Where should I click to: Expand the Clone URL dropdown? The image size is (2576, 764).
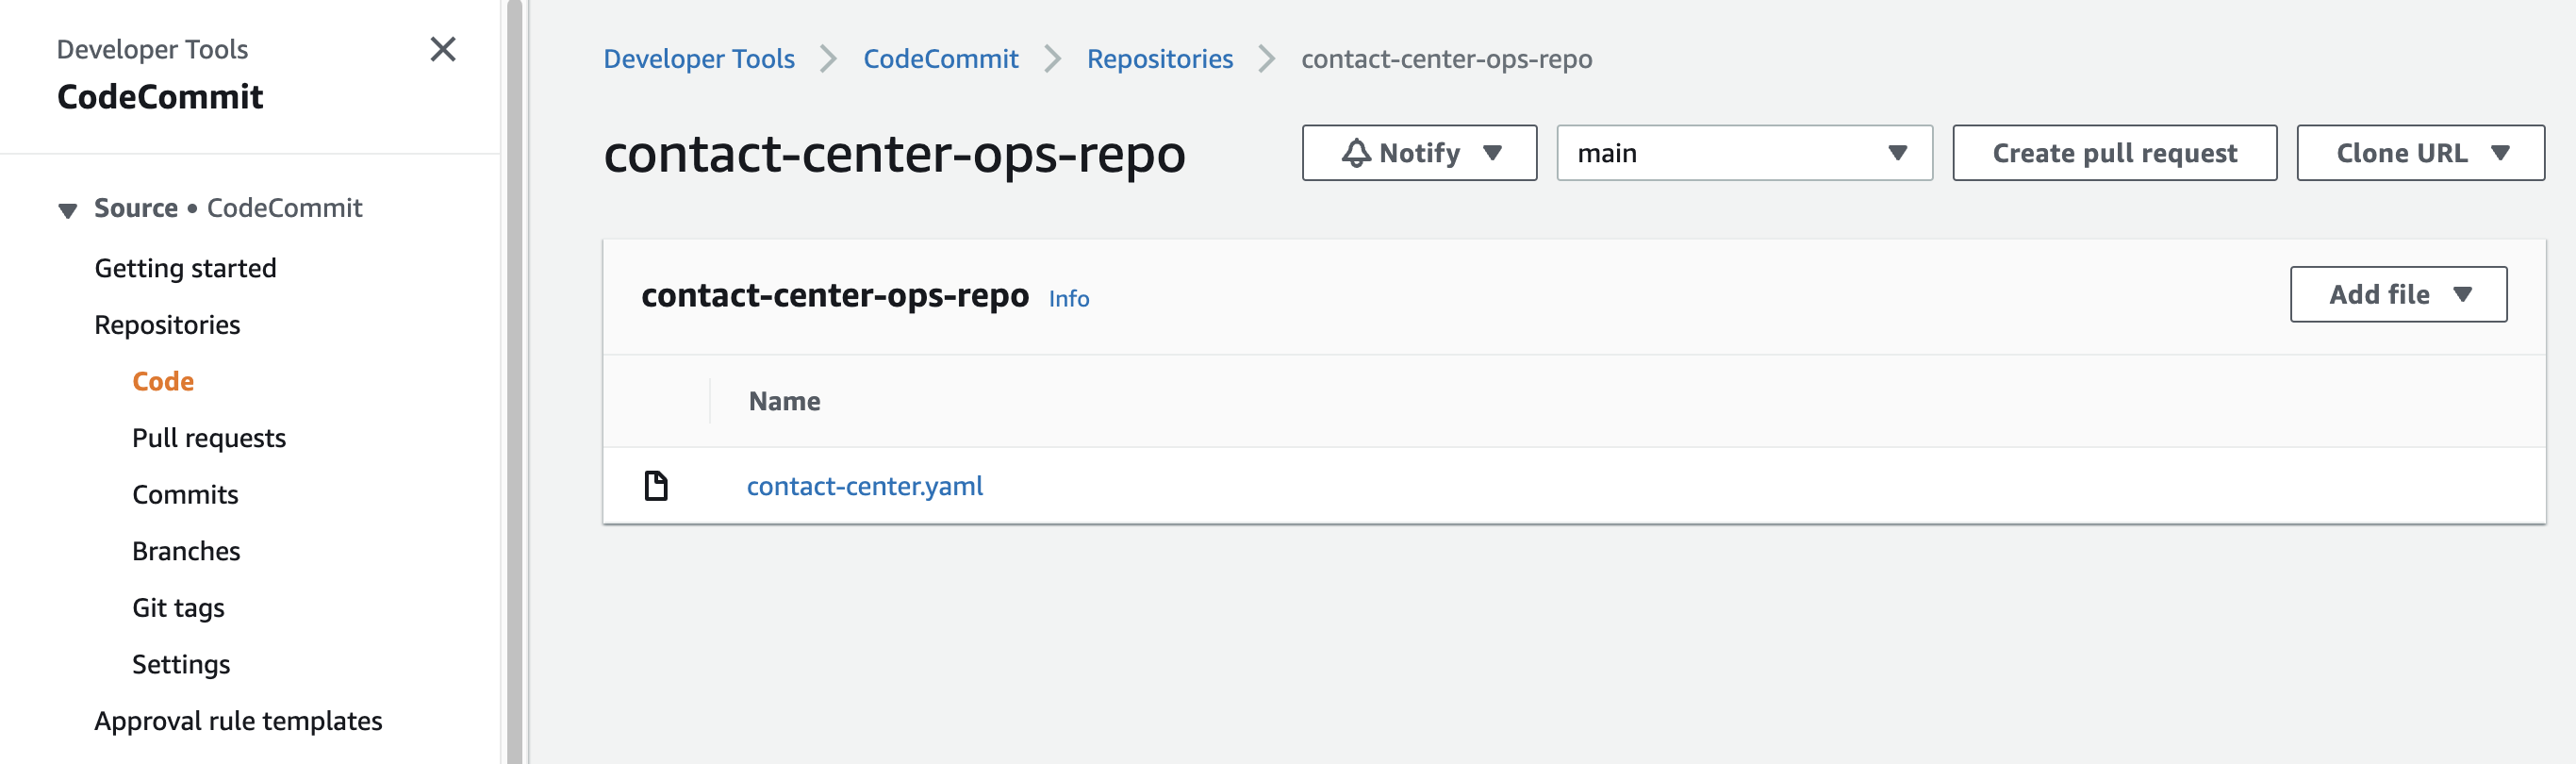pos(2420,153)
